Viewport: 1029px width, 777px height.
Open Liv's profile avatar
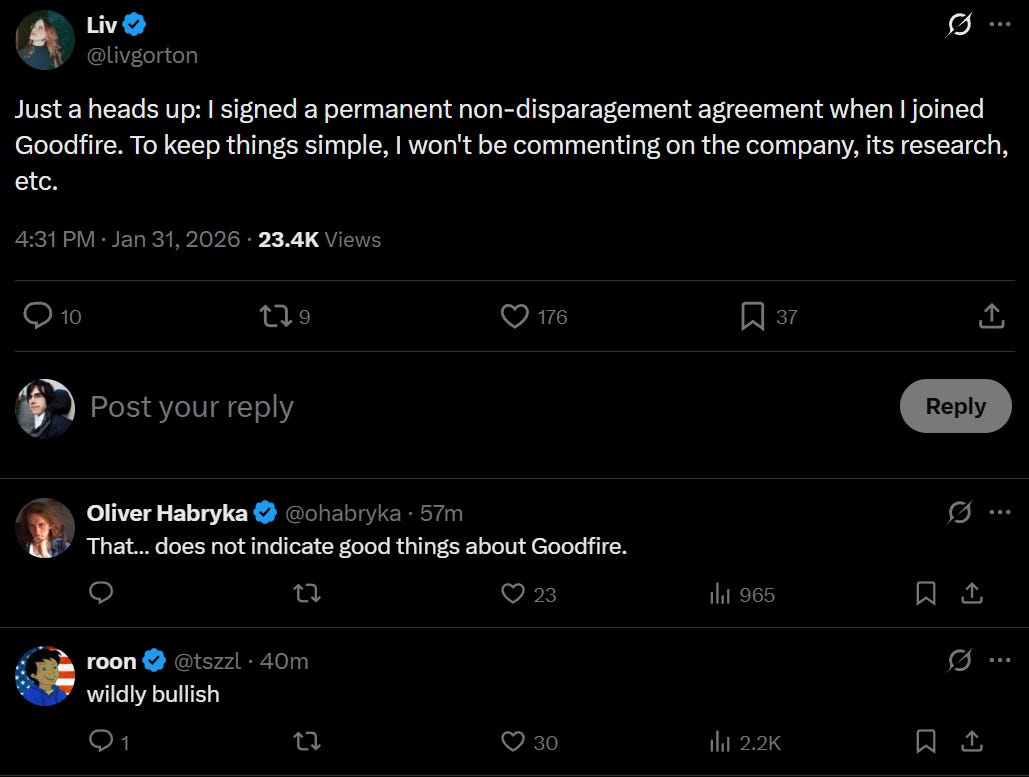(x=45, y=40)
